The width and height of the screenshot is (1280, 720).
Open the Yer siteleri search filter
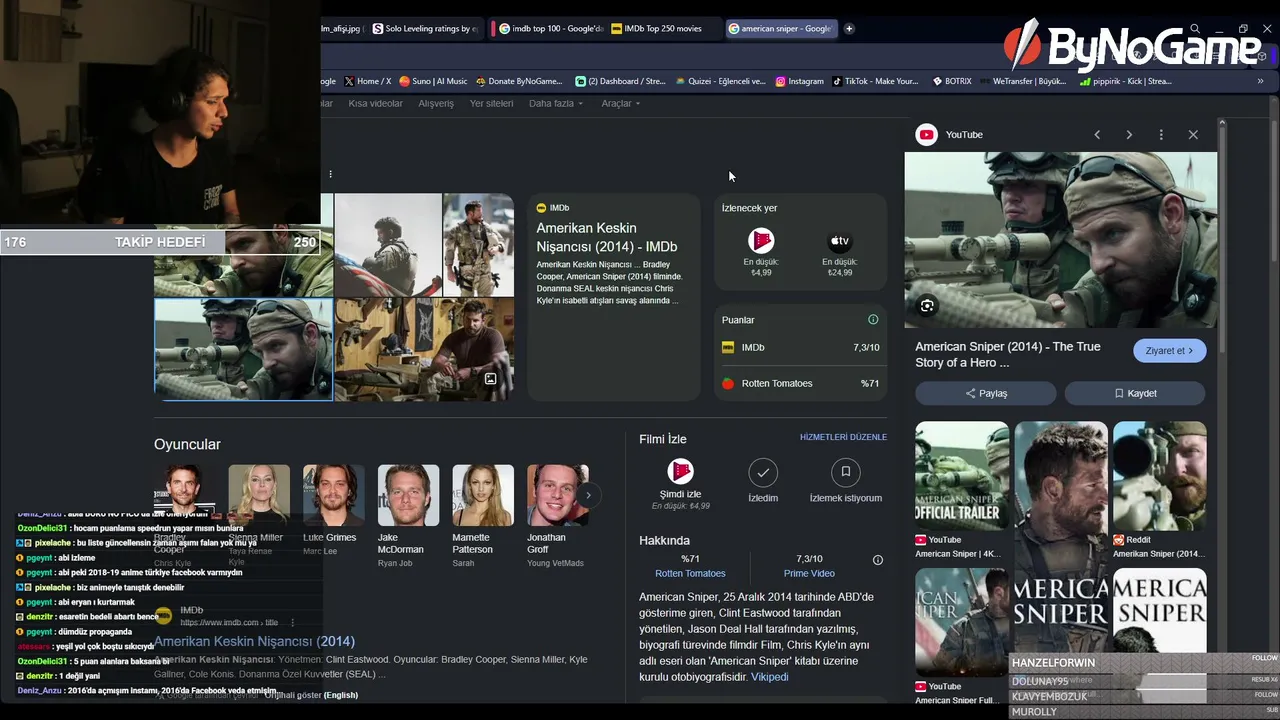[x=491, y=103]
